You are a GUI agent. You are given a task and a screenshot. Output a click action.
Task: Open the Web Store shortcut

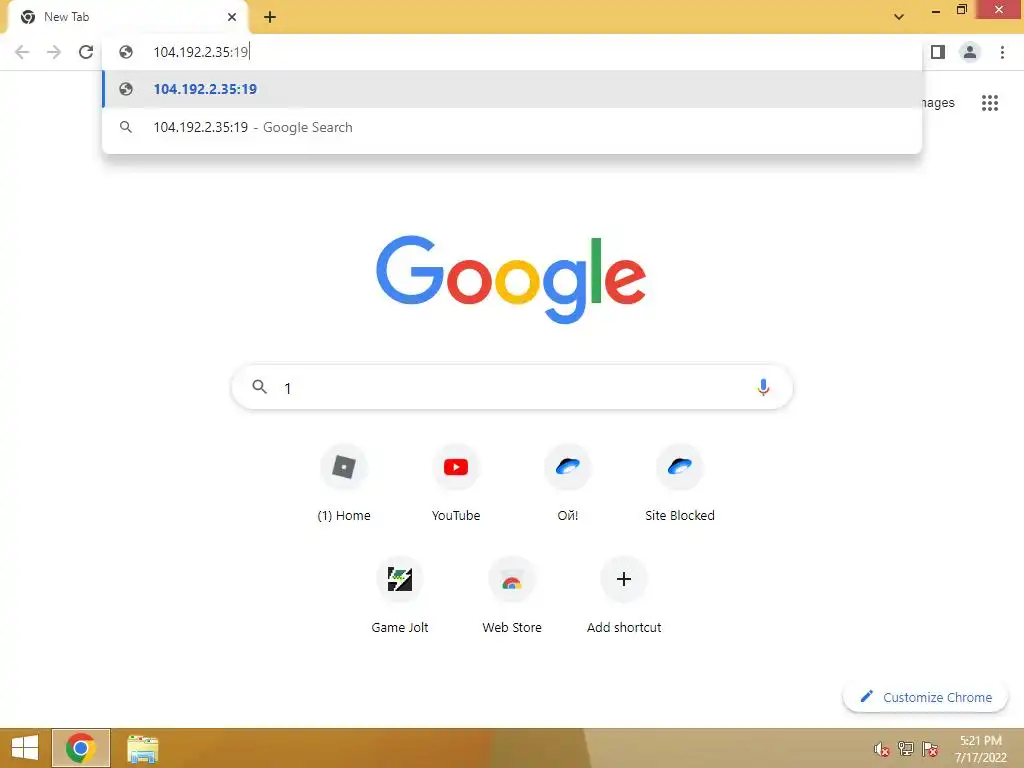(x=512, y=594)
